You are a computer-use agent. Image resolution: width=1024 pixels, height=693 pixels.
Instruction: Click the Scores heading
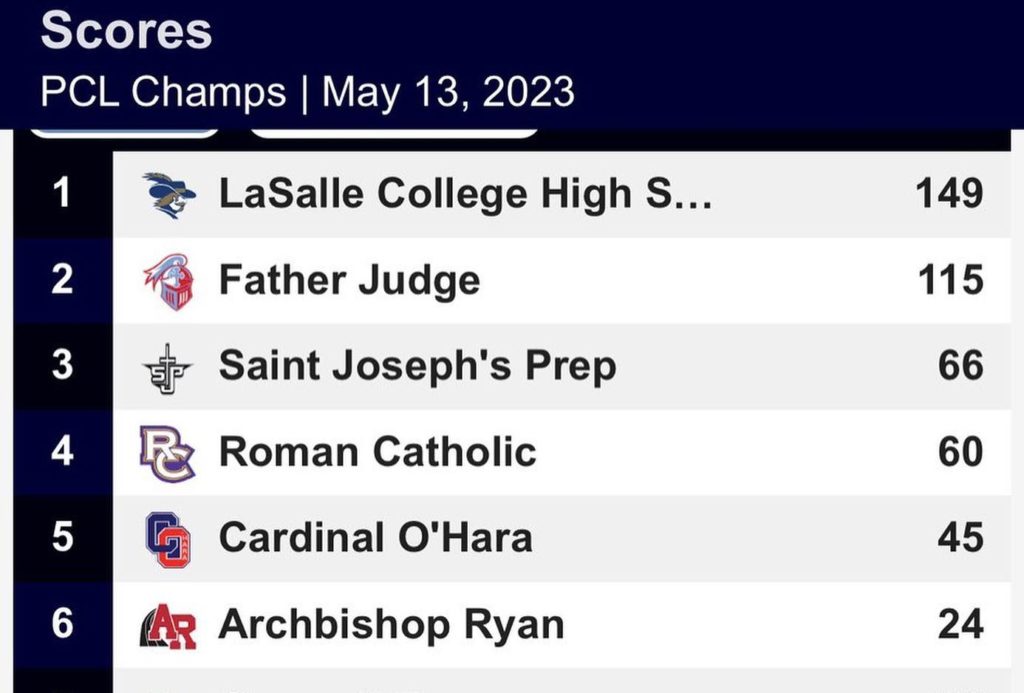tap(126, 32)
